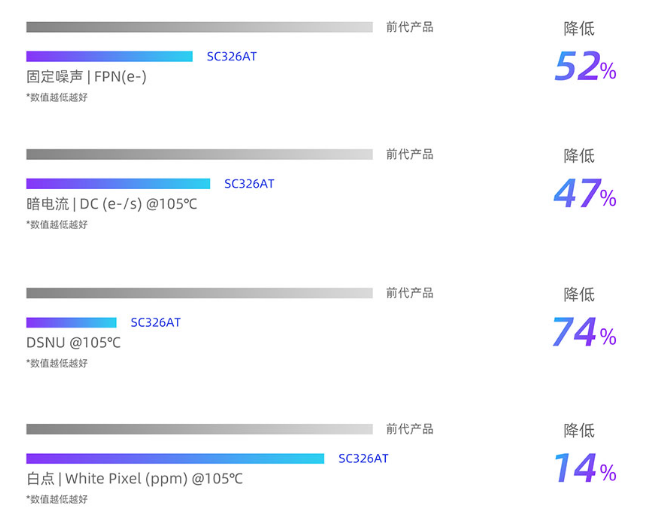Image resolution: width=647 pixels, height=526 pixels.
Task: Click the gray previous-generation bar above the FPN row
Action: (x=199, y=27)
